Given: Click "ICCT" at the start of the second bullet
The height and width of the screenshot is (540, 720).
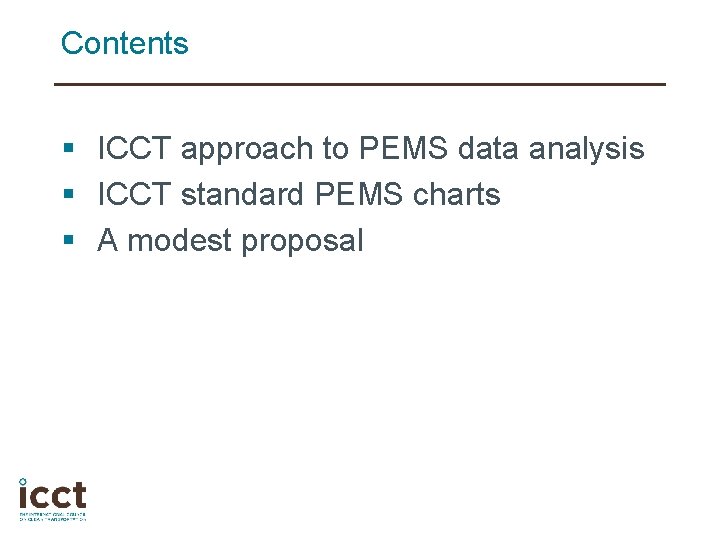Looking at the screenshot, I should 134,195.
